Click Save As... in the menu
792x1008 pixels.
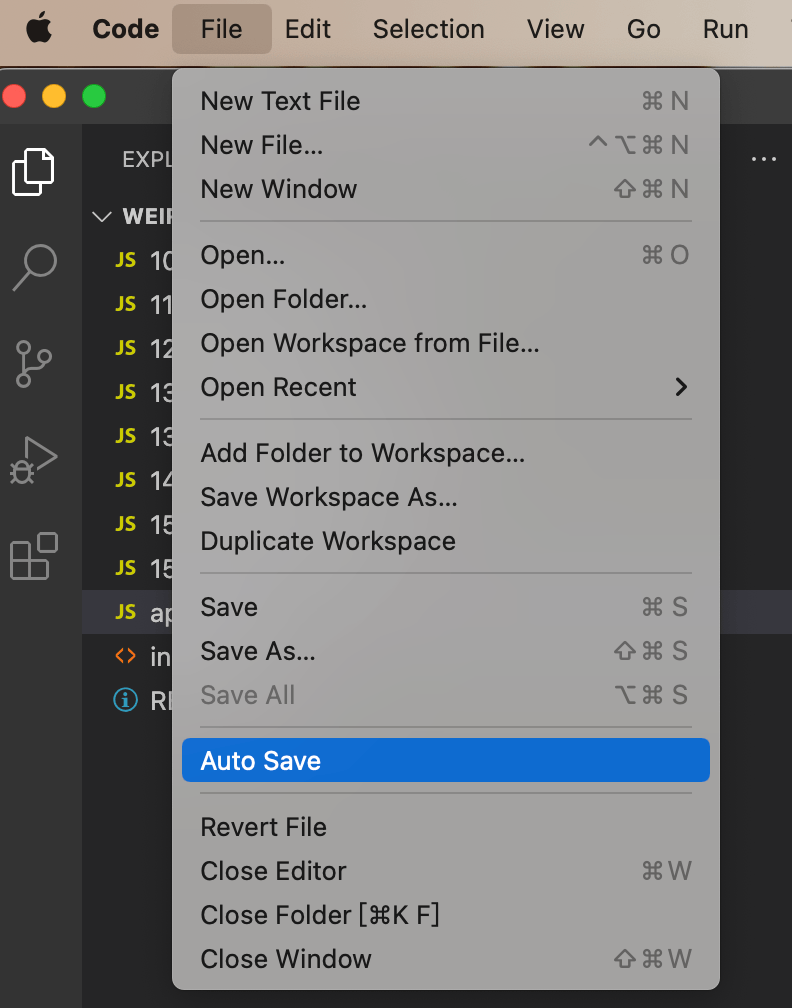point(258,651)
